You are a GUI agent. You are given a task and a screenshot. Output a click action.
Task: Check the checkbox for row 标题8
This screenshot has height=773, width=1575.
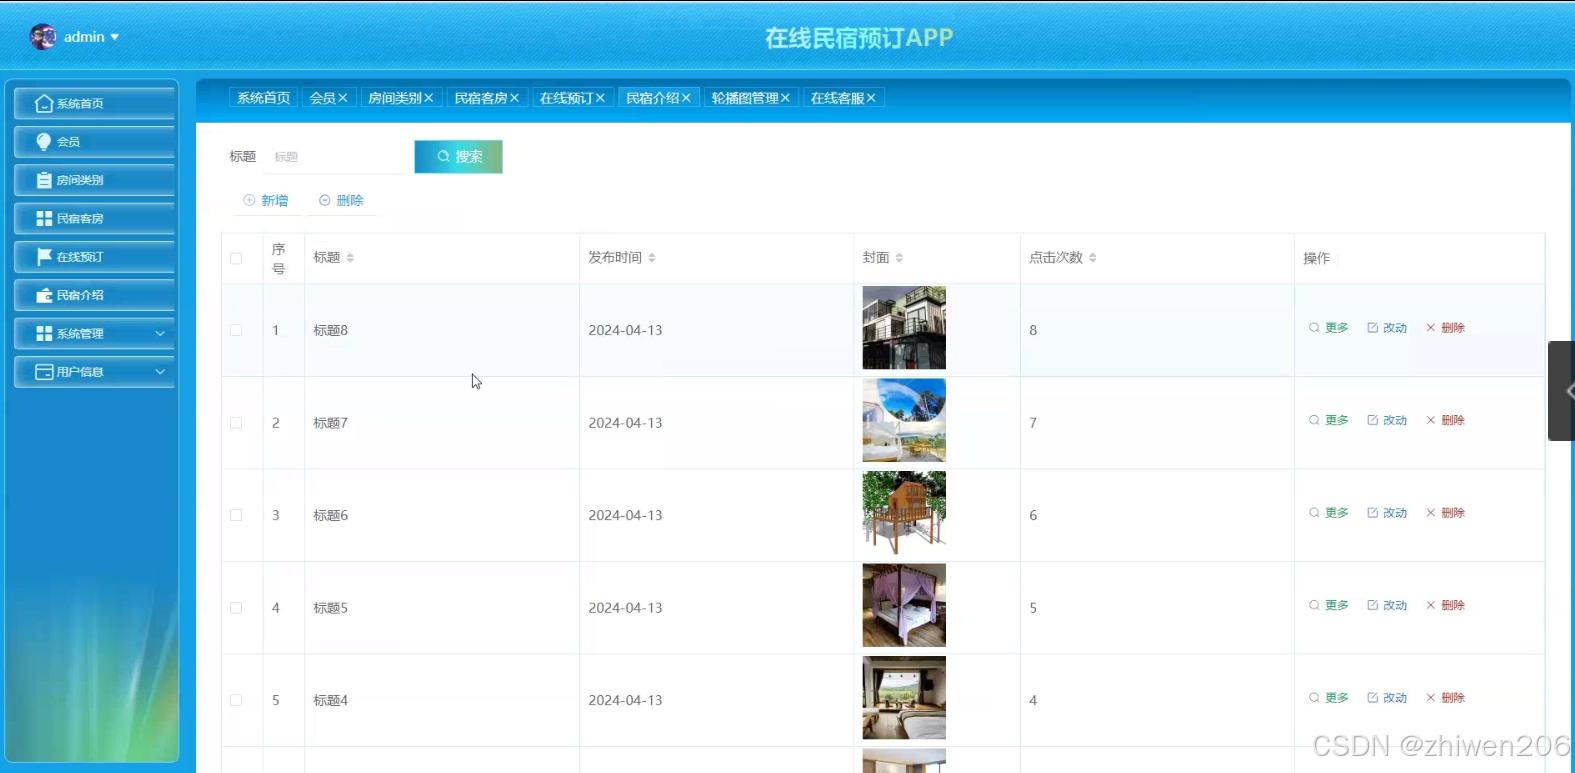point(236,330)
